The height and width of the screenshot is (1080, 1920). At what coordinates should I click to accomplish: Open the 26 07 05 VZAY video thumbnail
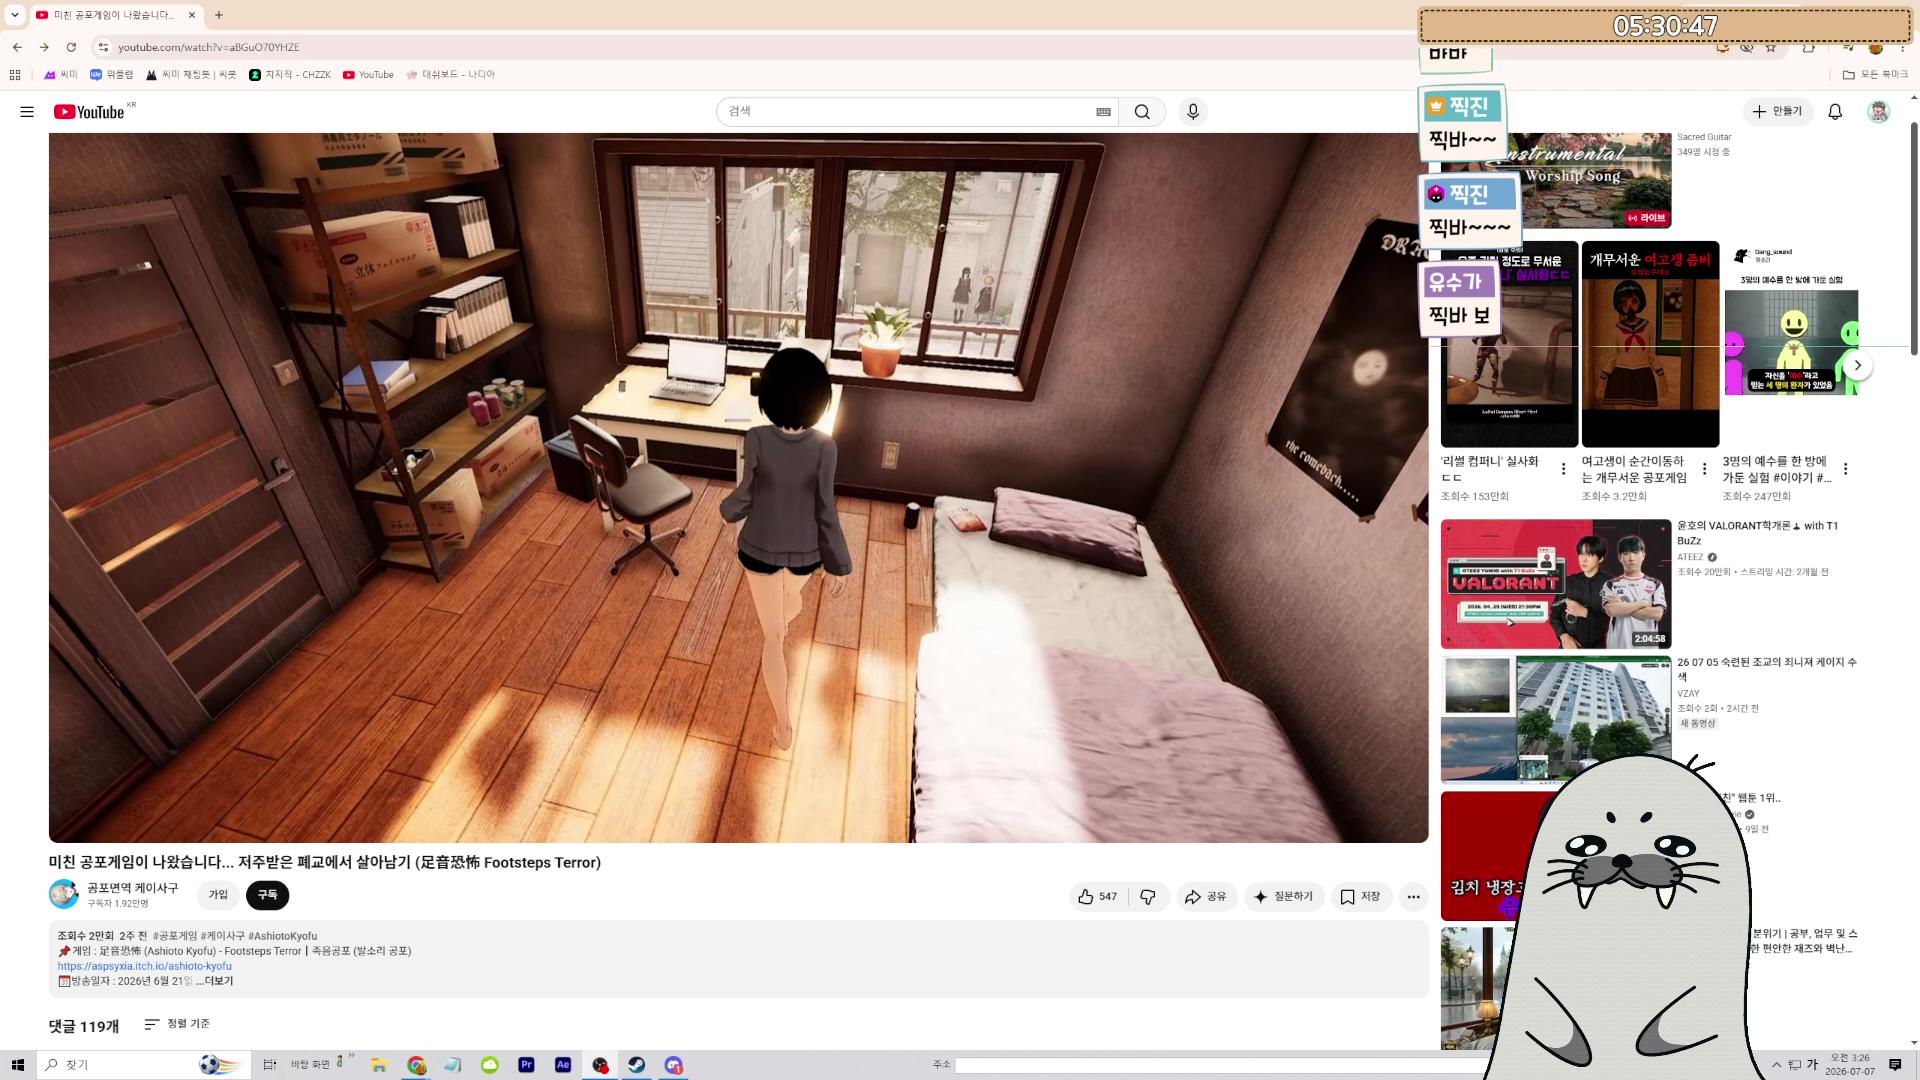1556,718
